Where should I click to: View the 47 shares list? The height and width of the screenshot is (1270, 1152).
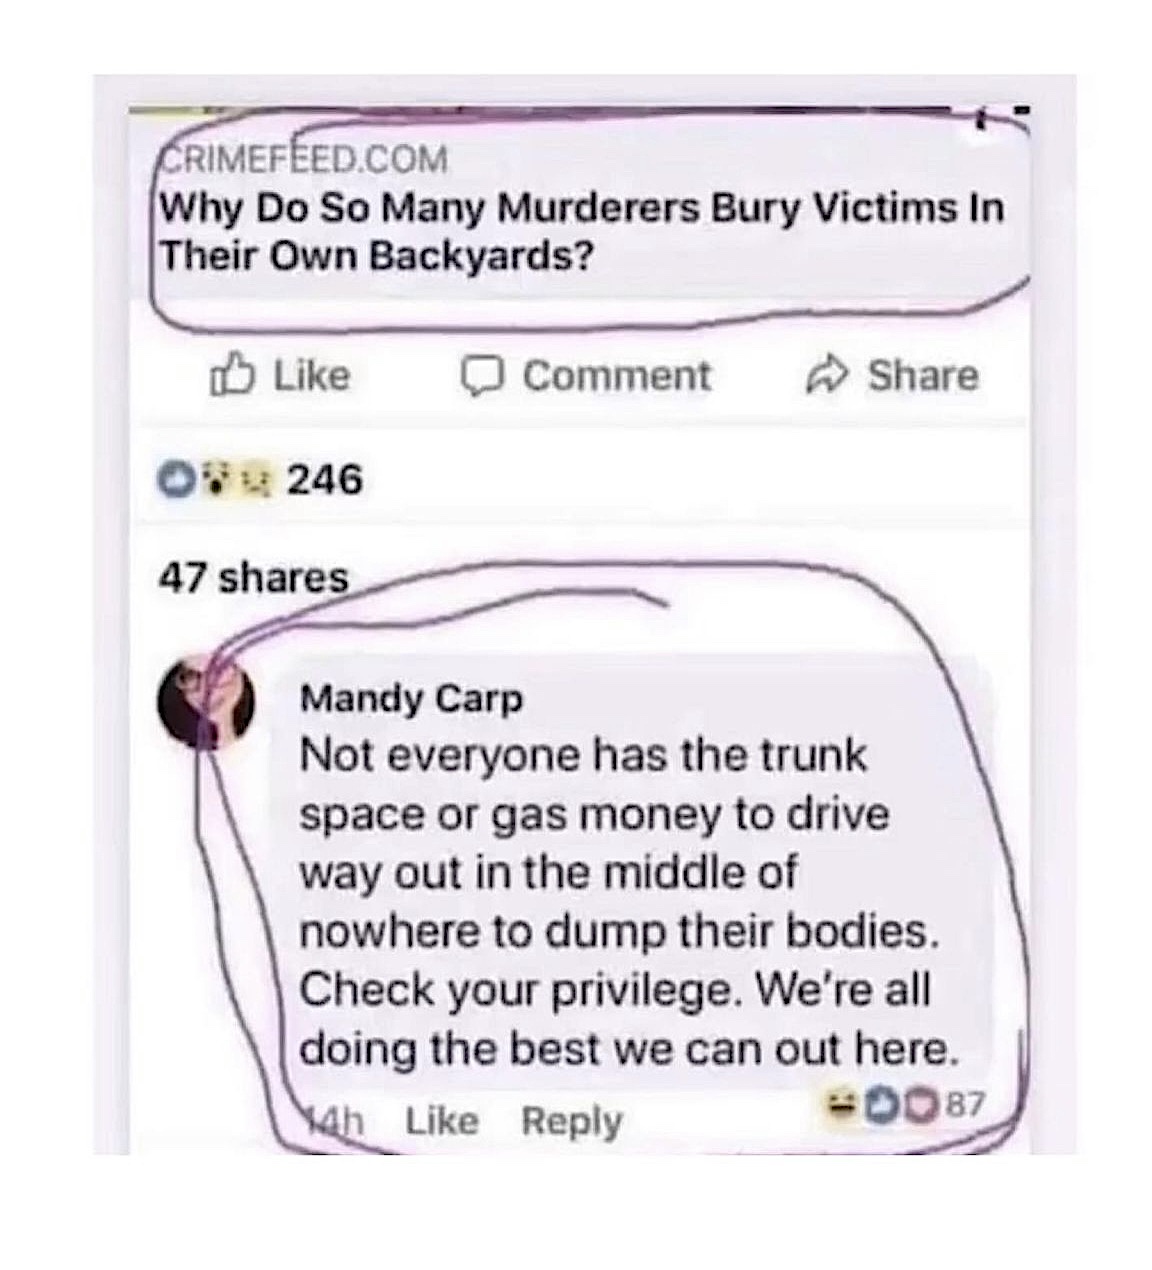tap(254, 578)
